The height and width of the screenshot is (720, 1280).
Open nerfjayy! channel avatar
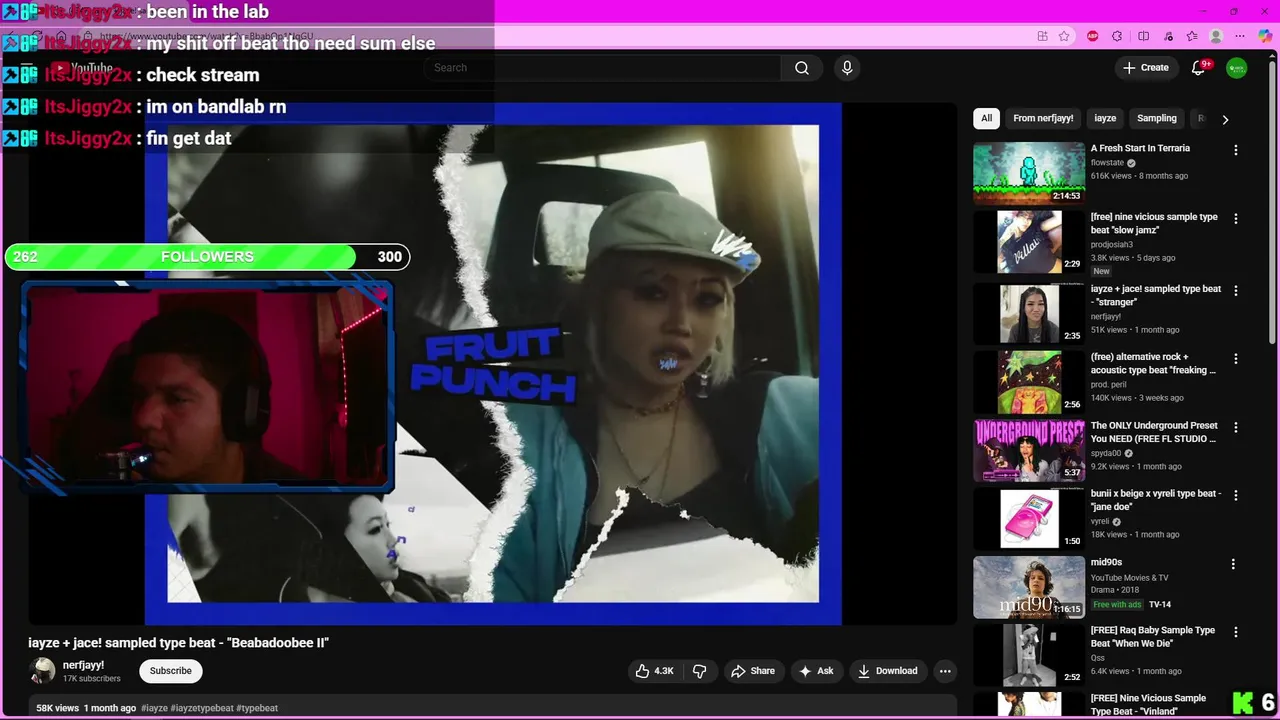[43, 671]
